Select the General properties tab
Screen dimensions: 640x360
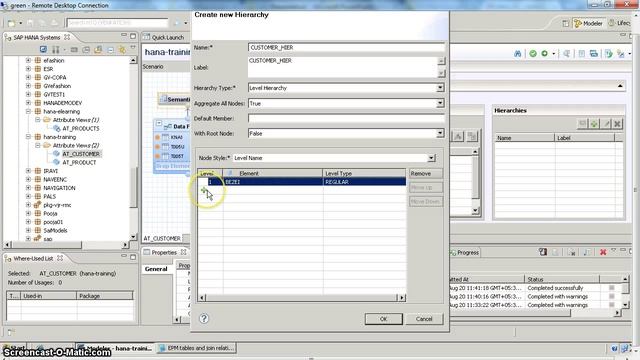(156, 269)
